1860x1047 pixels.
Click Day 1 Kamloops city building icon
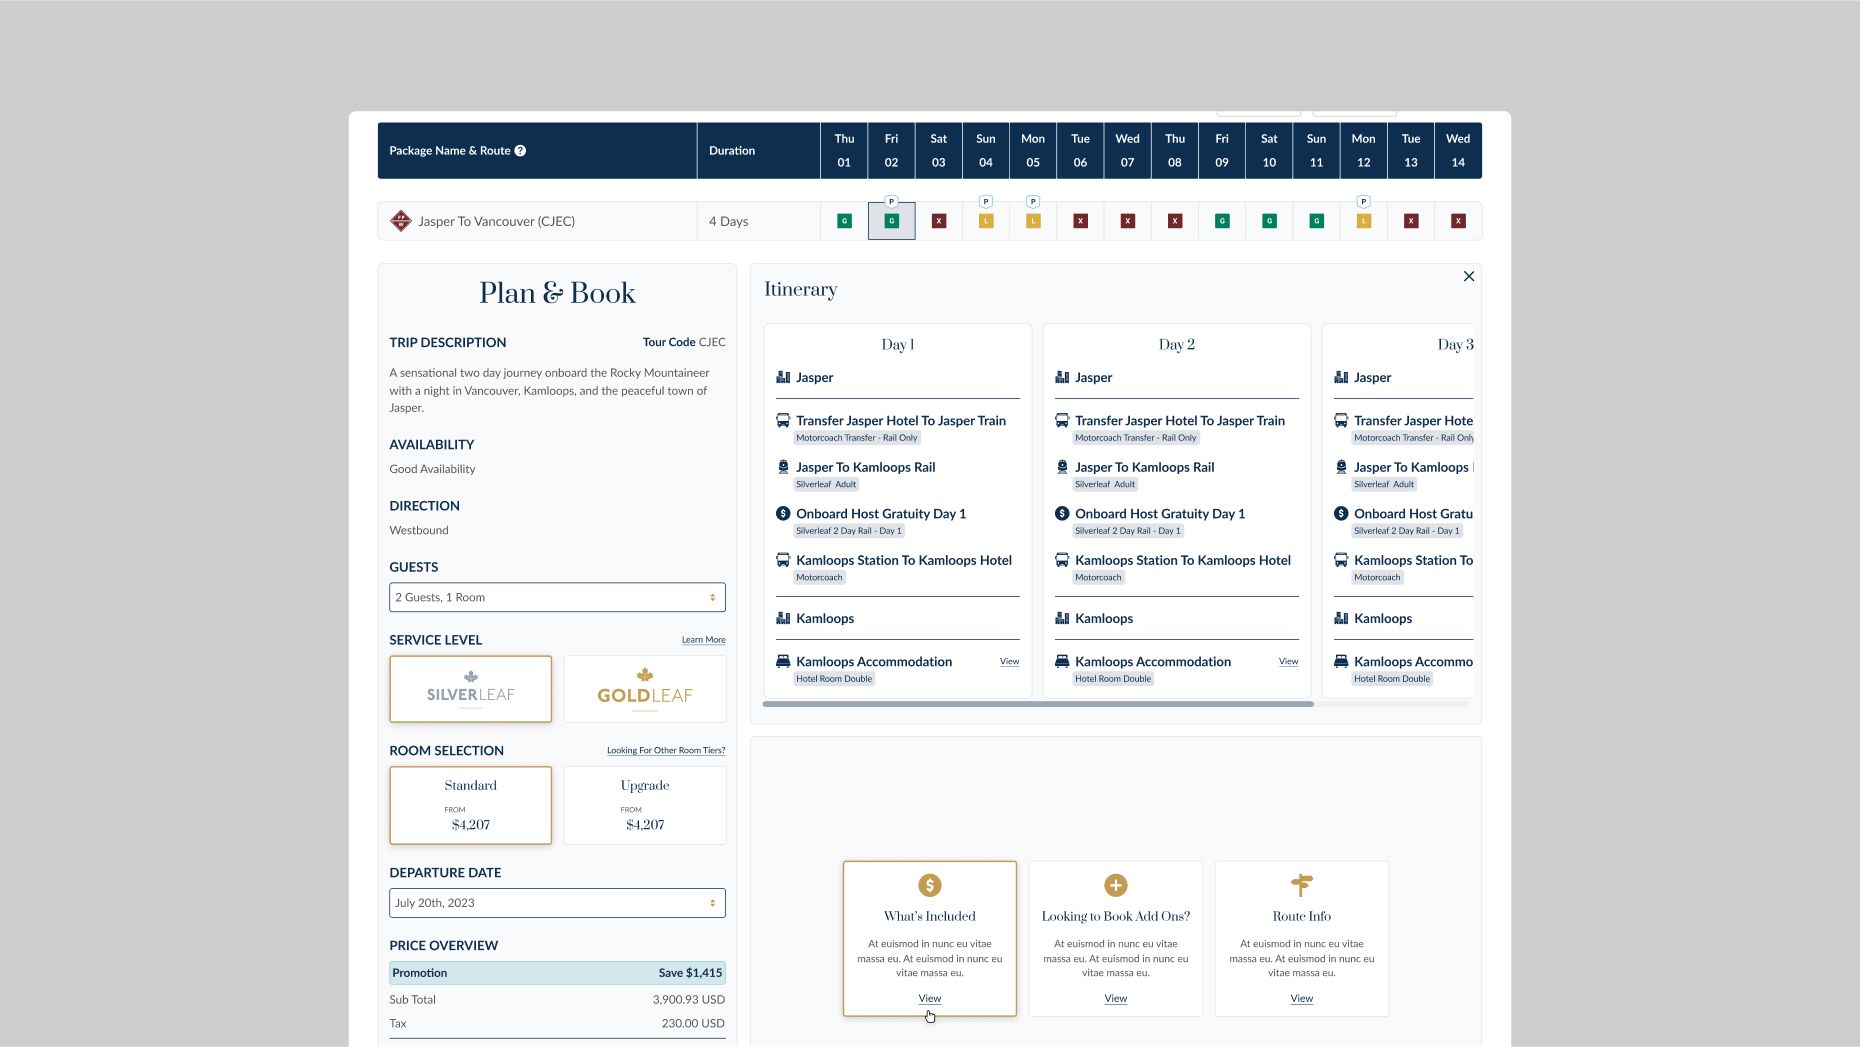point(783,618)
